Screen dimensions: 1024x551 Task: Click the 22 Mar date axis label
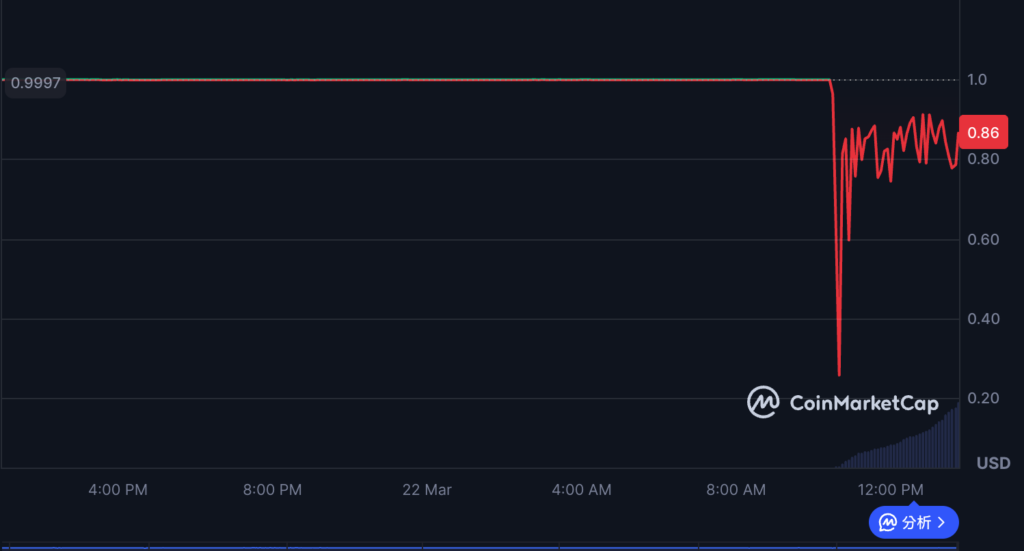coord(427,489)
